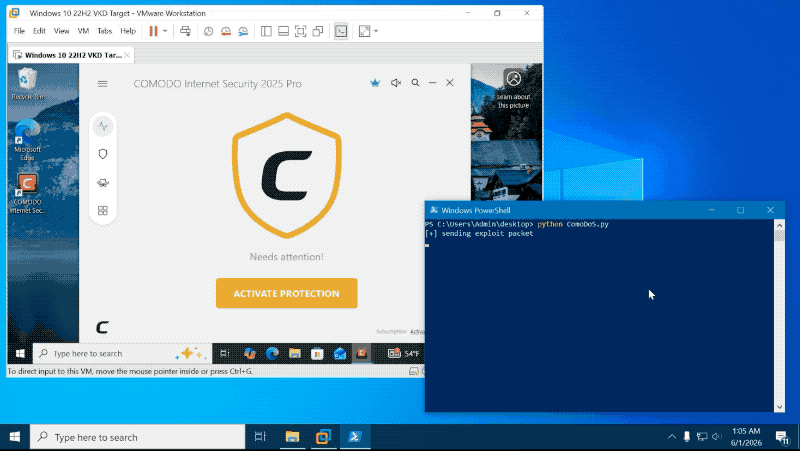Open the shield protection section in COMODO sidebar
800x451 pixels.
click(103, 154)
